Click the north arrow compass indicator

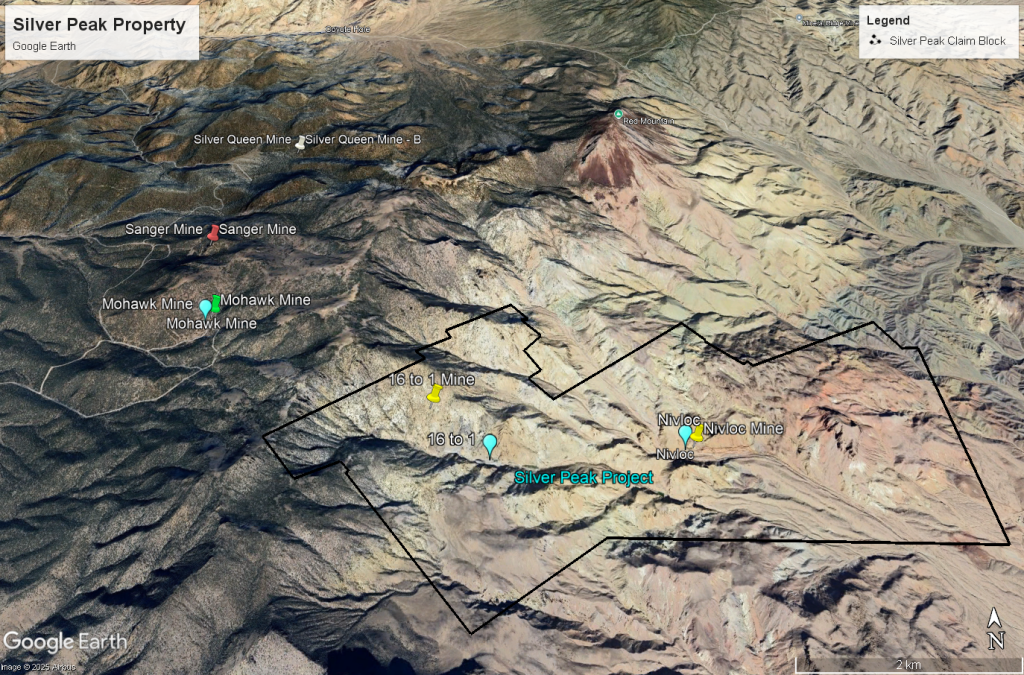[994, 630]
